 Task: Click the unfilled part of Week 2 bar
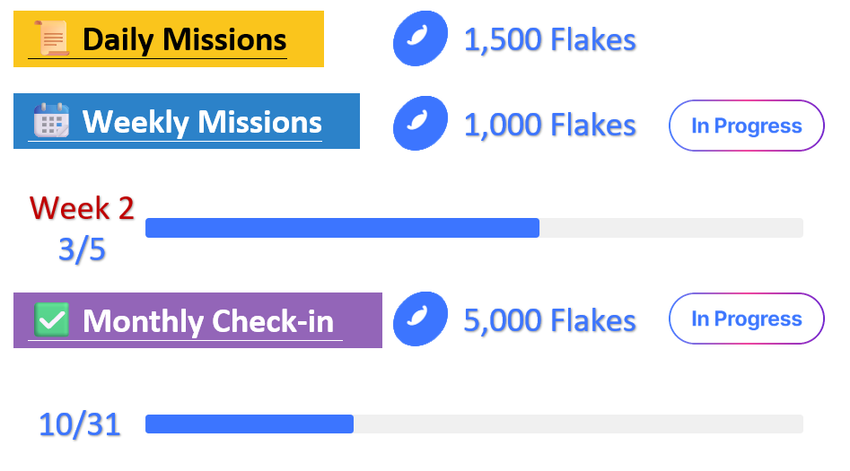coord(671,228)
